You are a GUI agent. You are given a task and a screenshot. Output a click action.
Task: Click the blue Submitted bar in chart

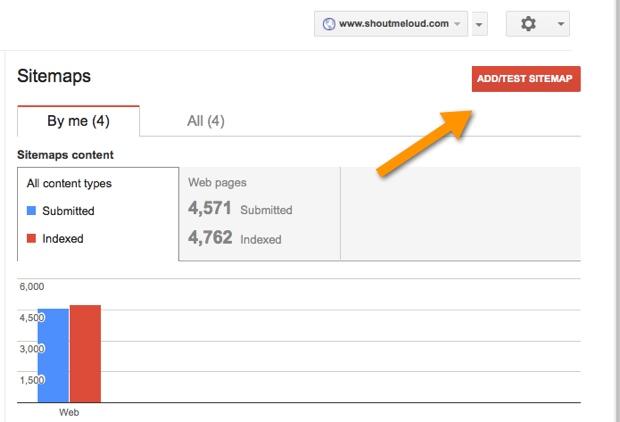click(x=53, y=356)
